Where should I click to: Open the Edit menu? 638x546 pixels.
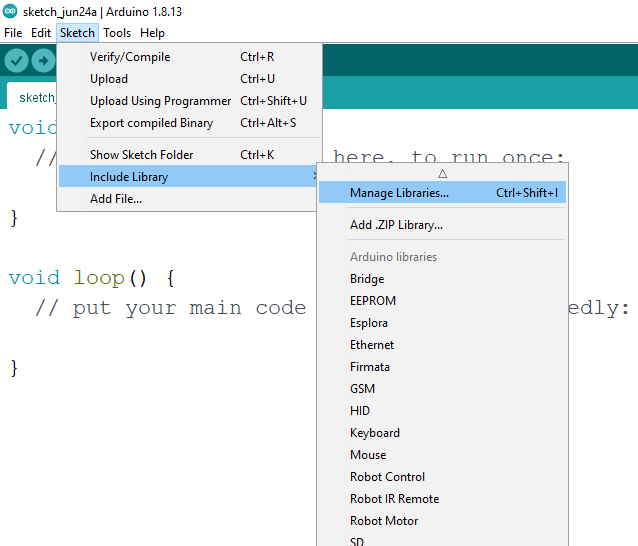(41, 33)
